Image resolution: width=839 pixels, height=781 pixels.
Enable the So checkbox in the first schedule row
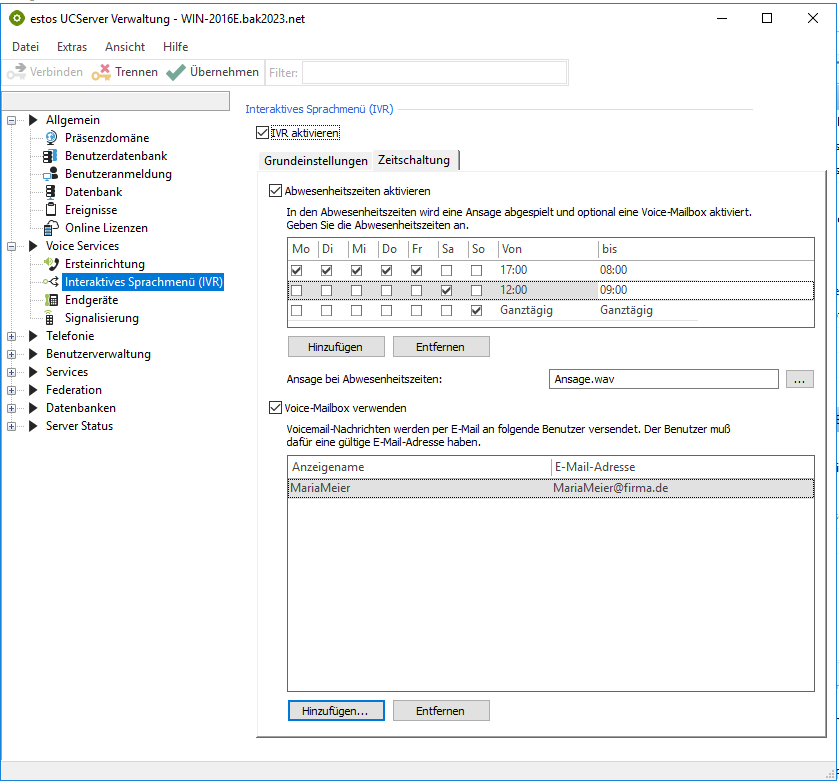(x=477, y=270)
